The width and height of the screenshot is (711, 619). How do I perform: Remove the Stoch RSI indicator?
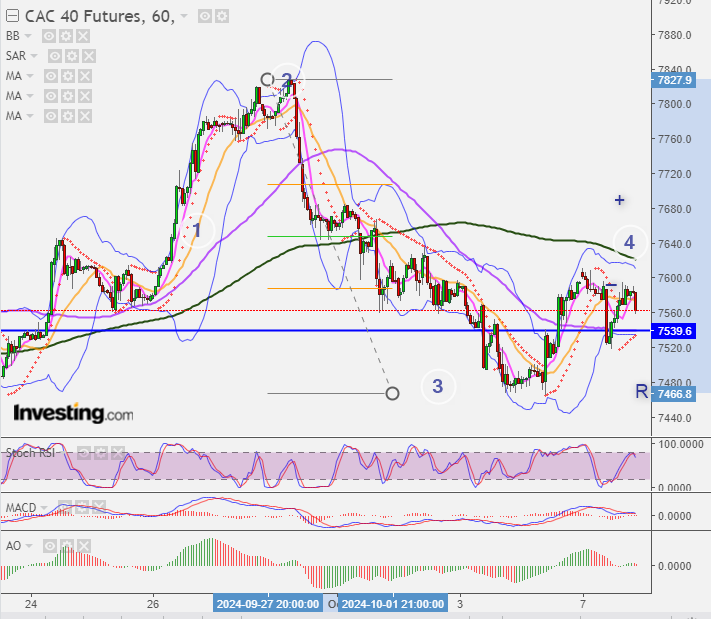[117, 453]
